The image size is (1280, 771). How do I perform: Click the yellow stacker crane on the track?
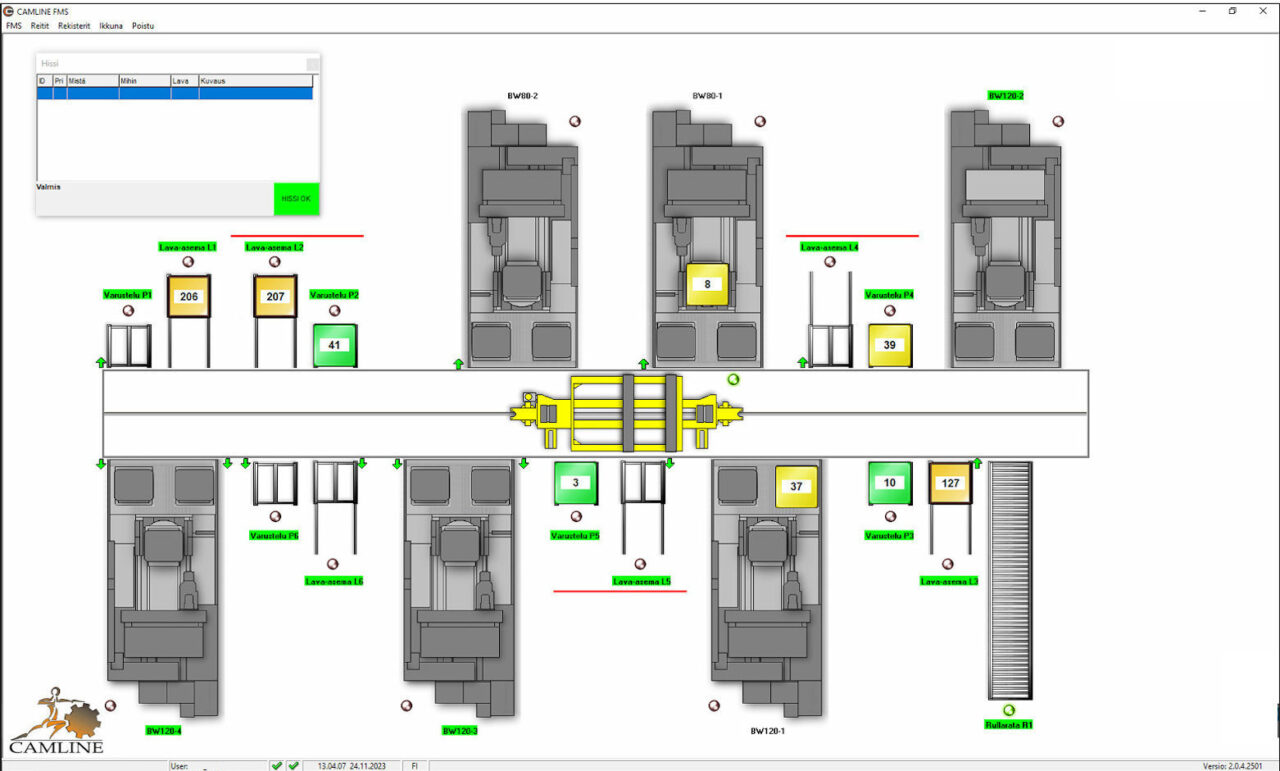(x=627, y=413)
